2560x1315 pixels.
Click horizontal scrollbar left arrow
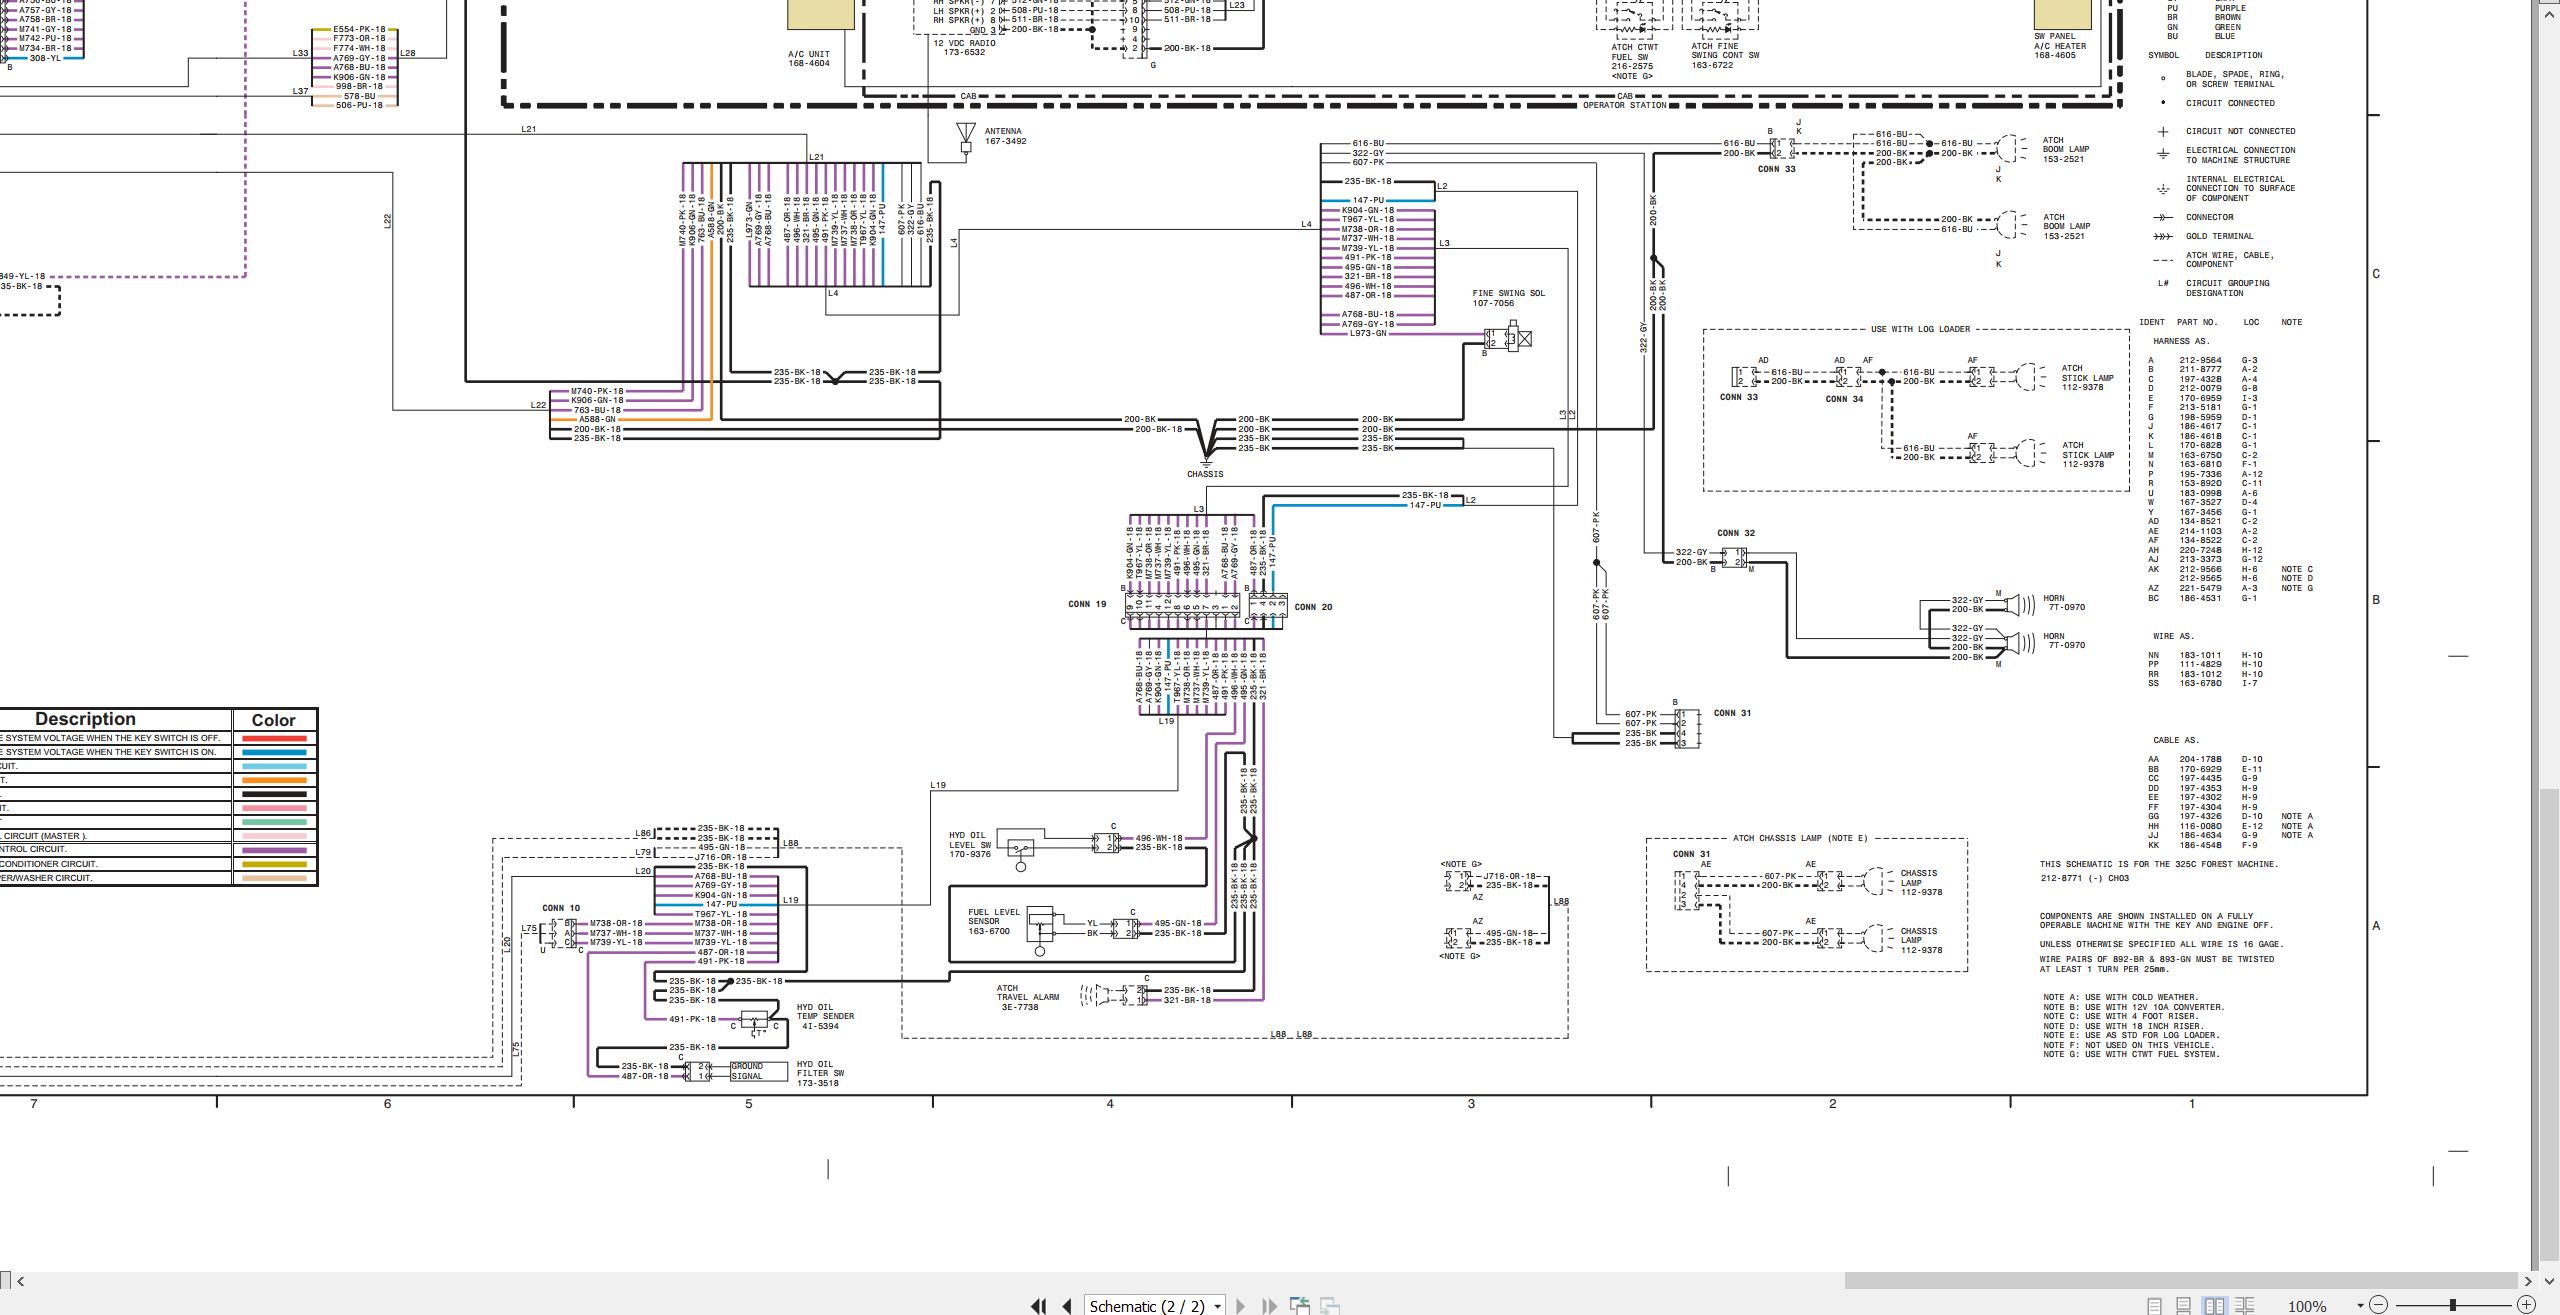click(x=20, y=1281)
